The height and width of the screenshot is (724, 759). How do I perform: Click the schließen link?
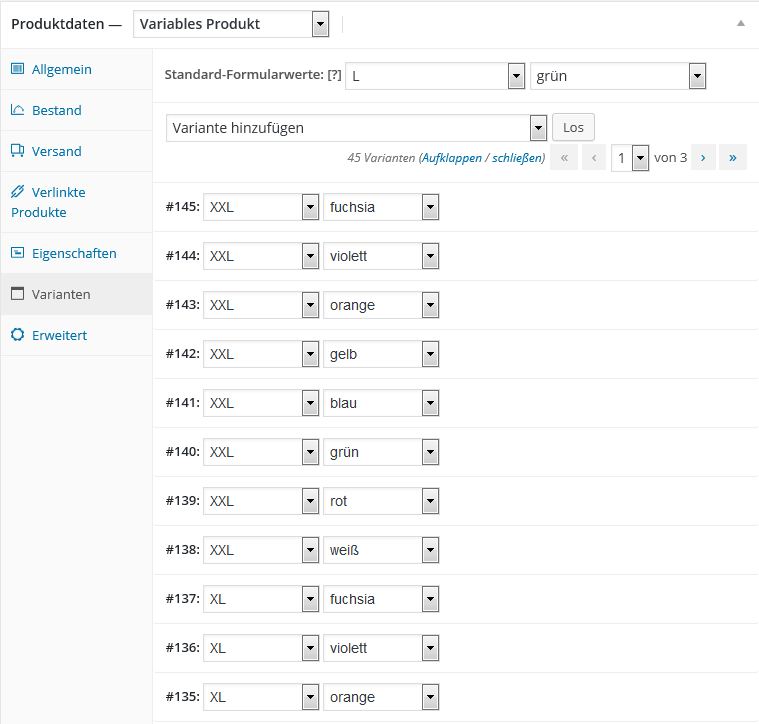(517, 158)
